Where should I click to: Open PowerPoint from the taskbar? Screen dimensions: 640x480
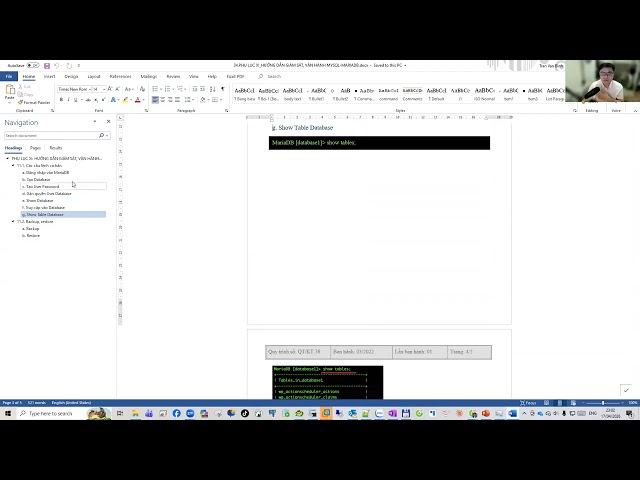(x=486, y=413)
